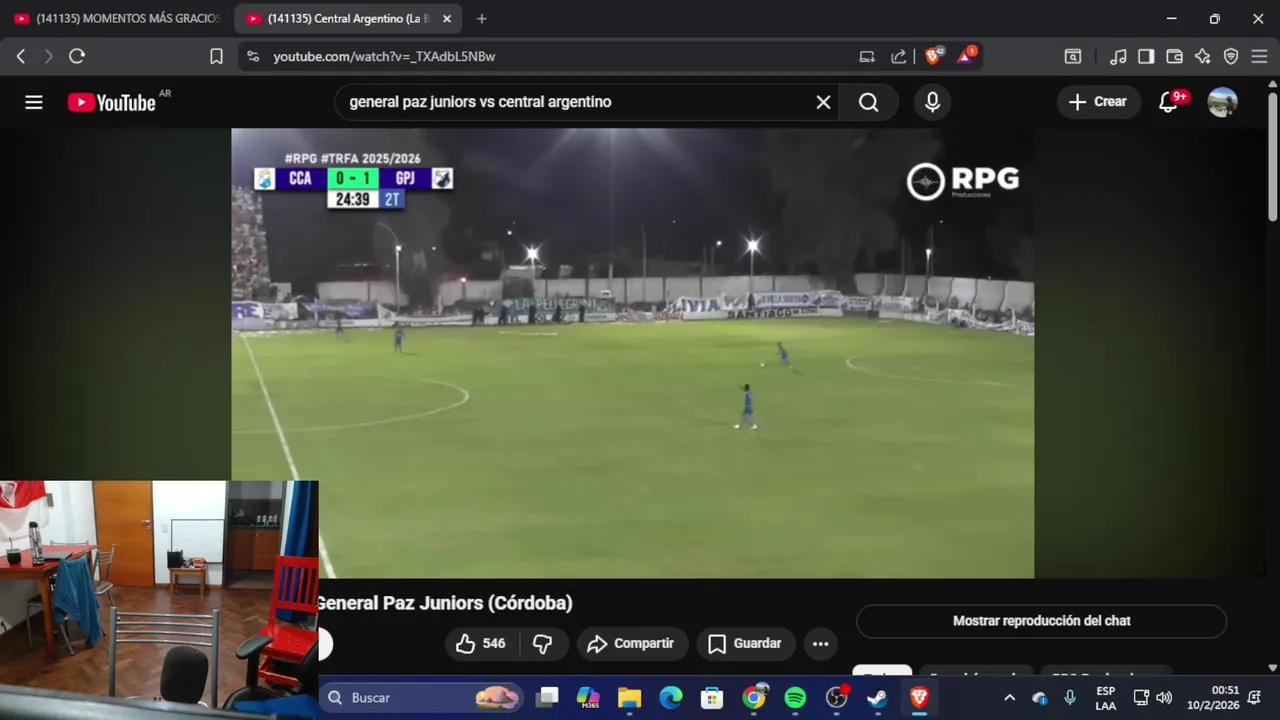
Task: Toggle the Brave sidebar panel
Action: (1146, 56)
